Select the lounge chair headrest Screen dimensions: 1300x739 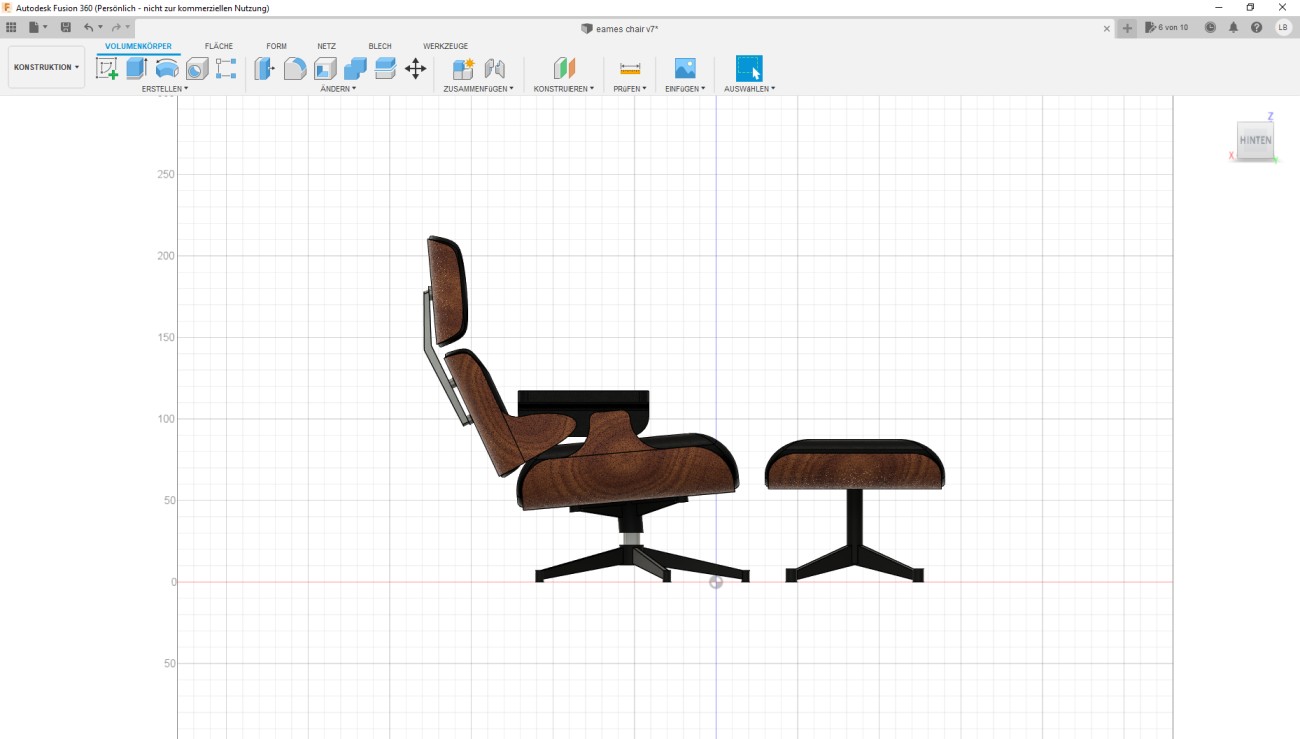[446, 290]
